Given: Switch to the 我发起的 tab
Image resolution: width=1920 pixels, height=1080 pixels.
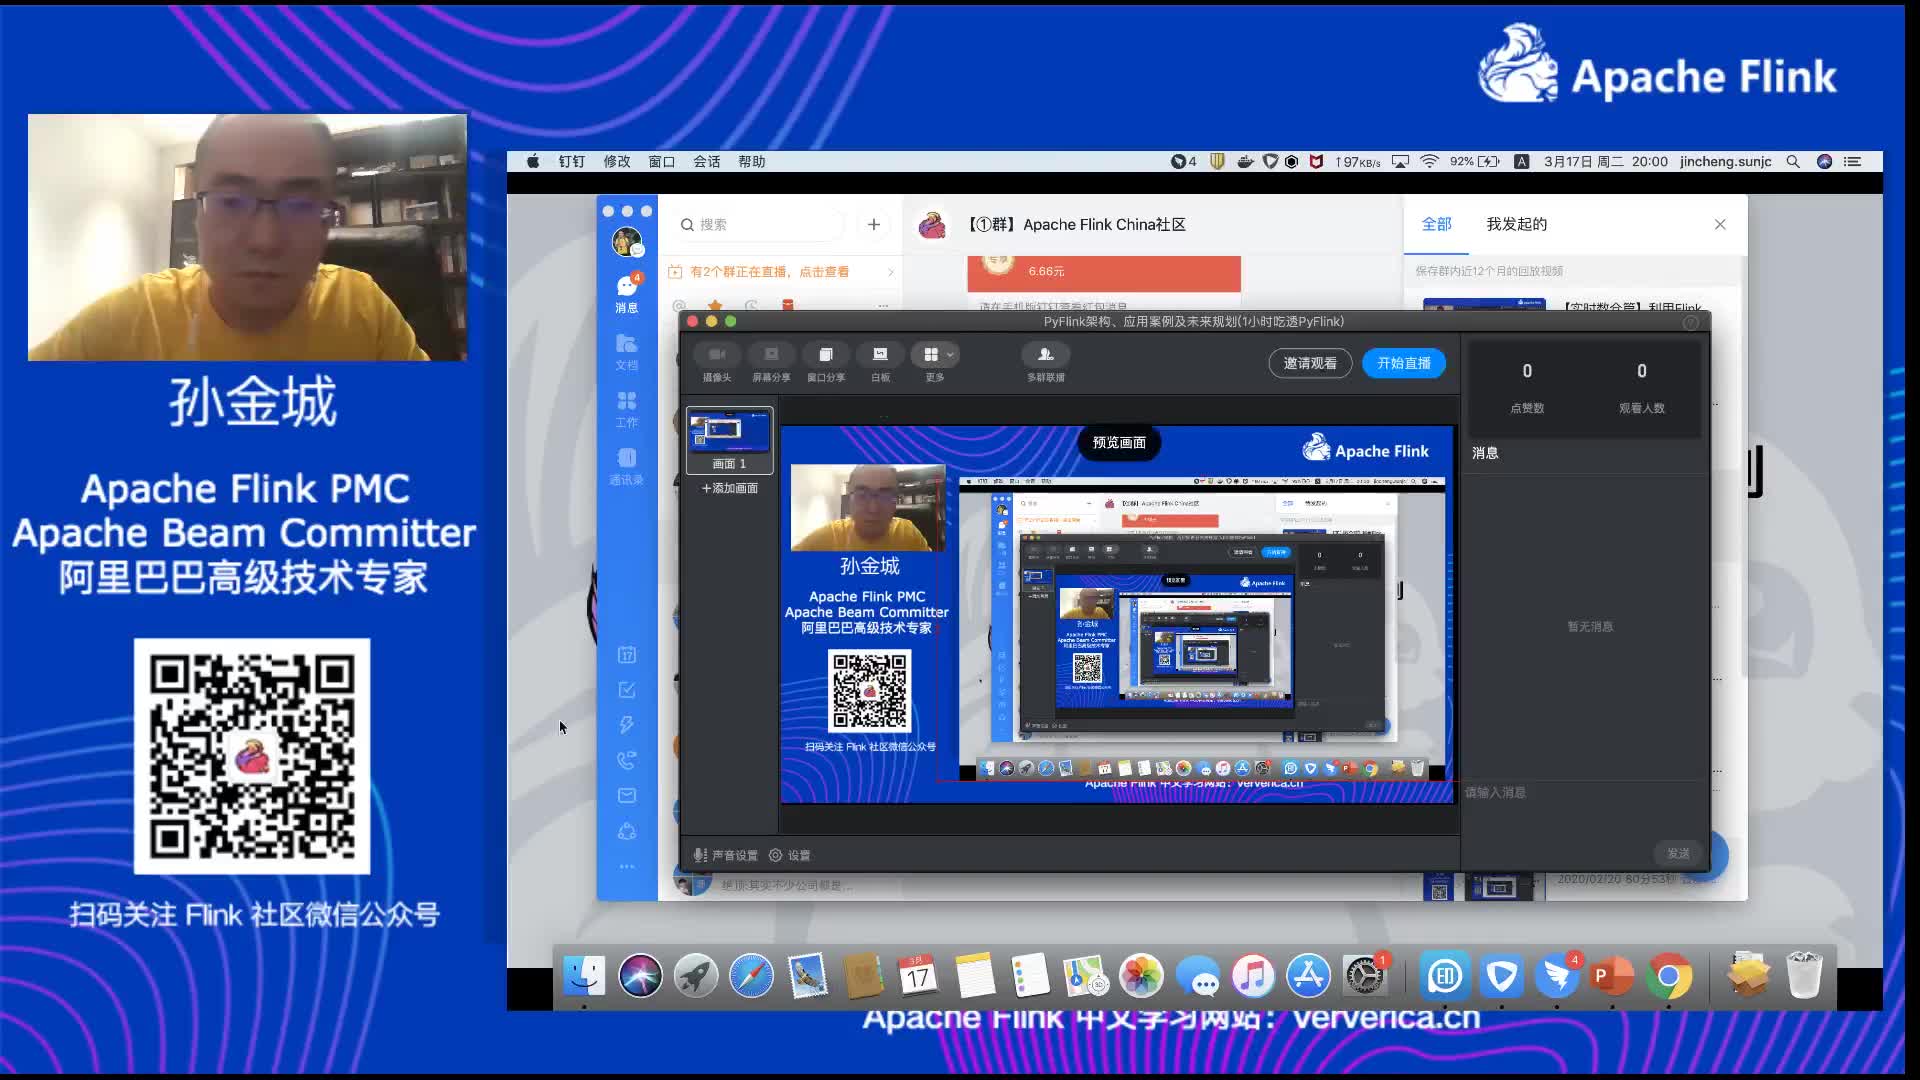Looking at the screenshot, I should click(1516, 224).
